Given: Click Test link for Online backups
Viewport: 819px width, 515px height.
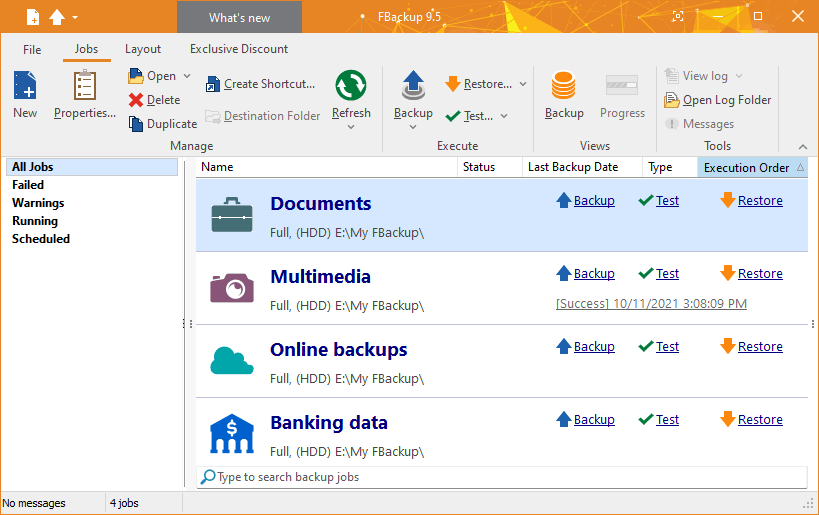Looking at the screenshot, I should [667, 347].
